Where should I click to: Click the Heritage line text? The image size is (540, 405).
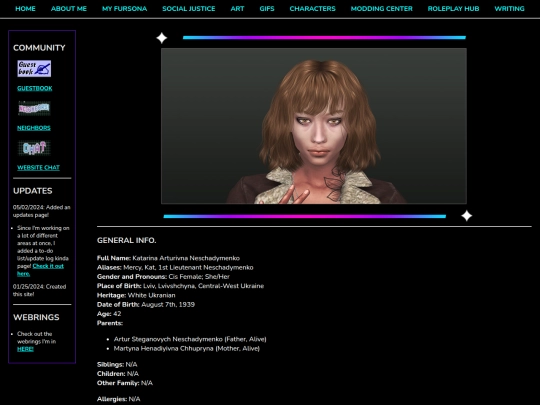[136, 295]
